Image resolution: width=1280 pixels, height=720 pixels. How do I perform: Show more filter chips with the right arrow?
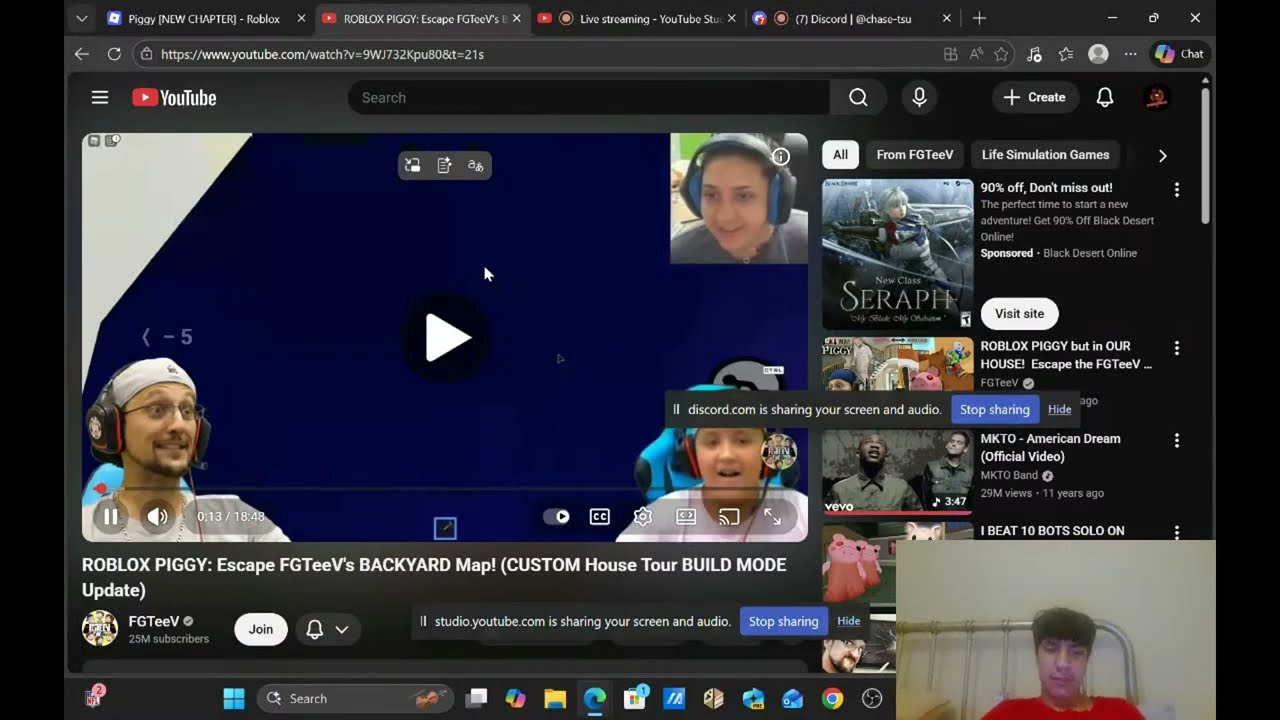1162,155
